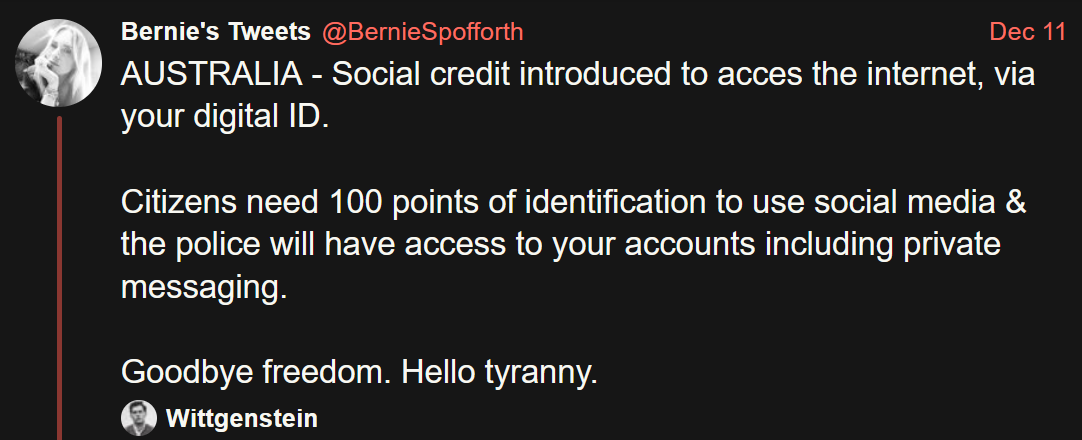
Task: Open the @BernieSpofforth handle link
Action: pyautogui.click(x=421, y=32)
